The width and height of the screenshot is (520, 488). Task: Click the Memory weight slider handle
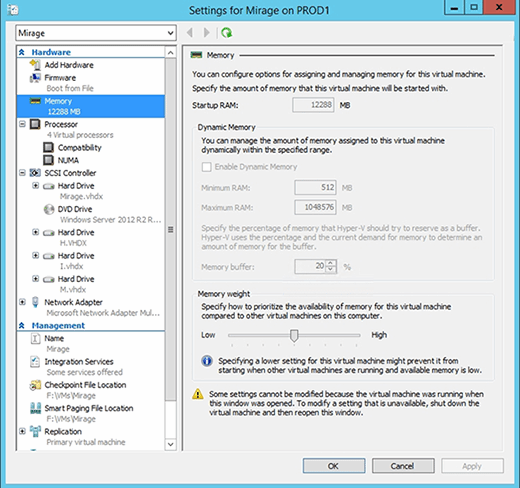[x=294, y=336]
